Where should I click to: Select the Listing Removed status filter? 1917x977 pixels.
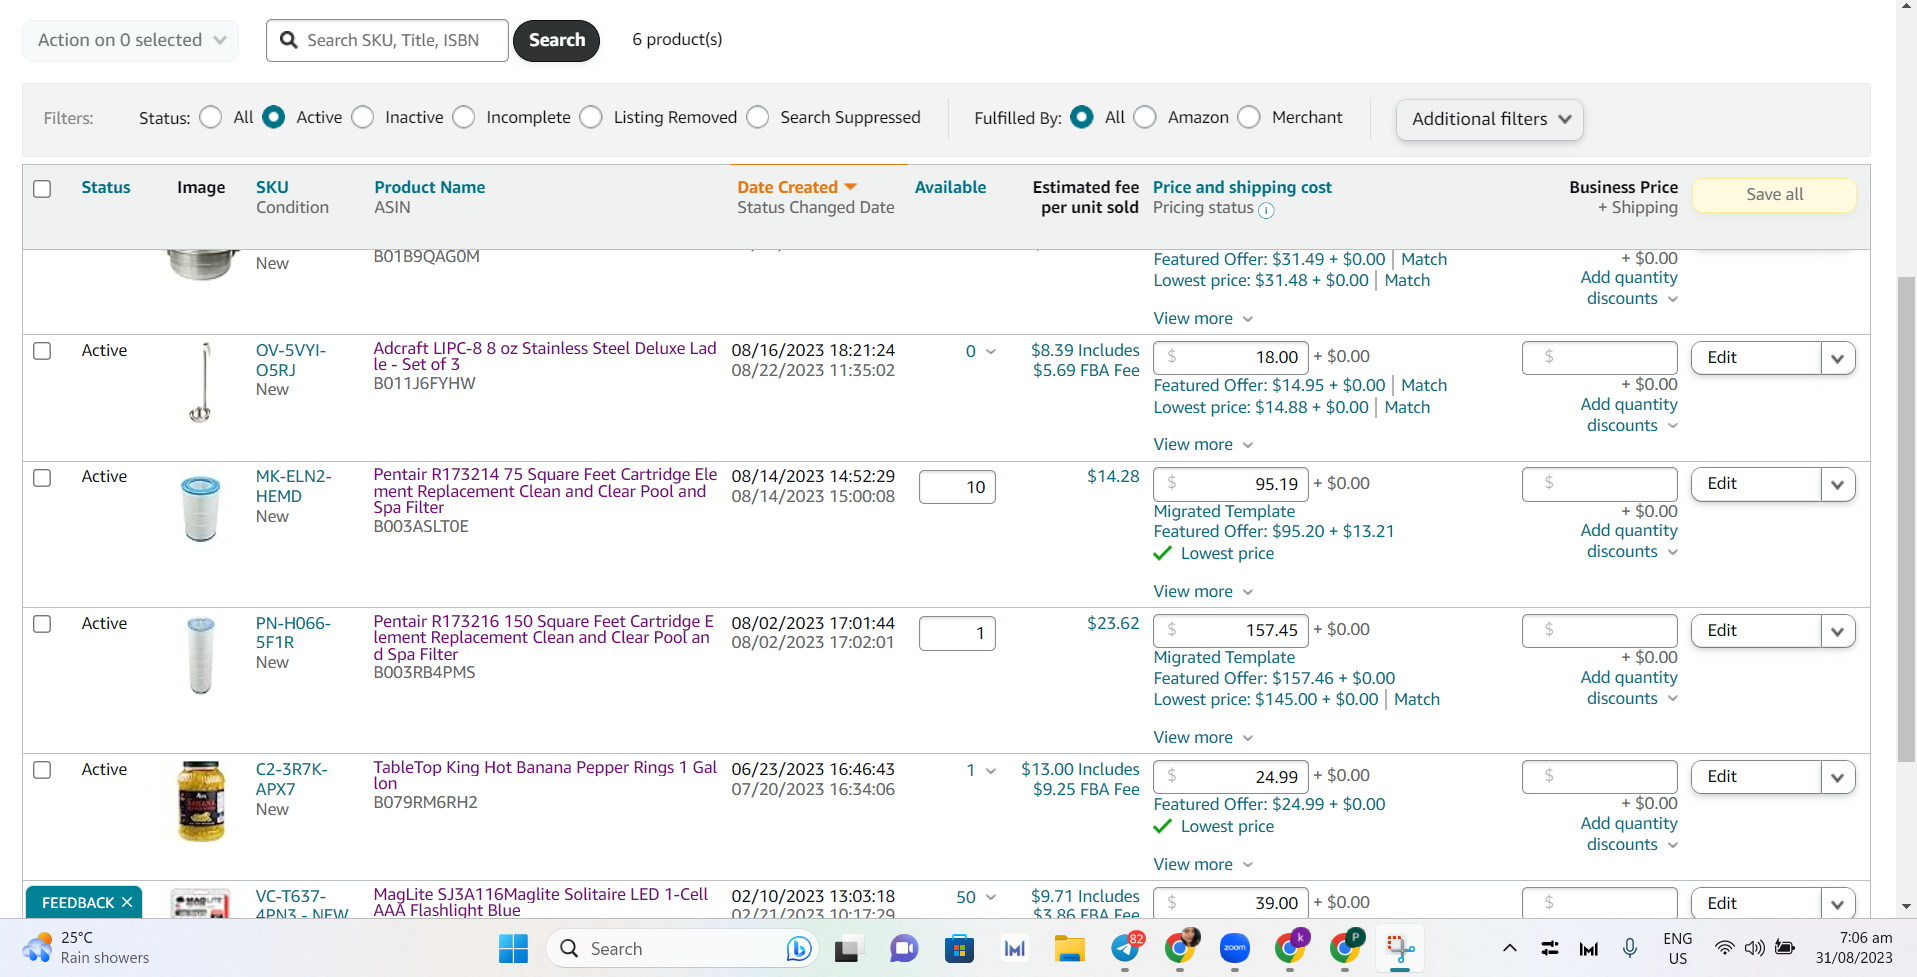(x=591, y=117)
